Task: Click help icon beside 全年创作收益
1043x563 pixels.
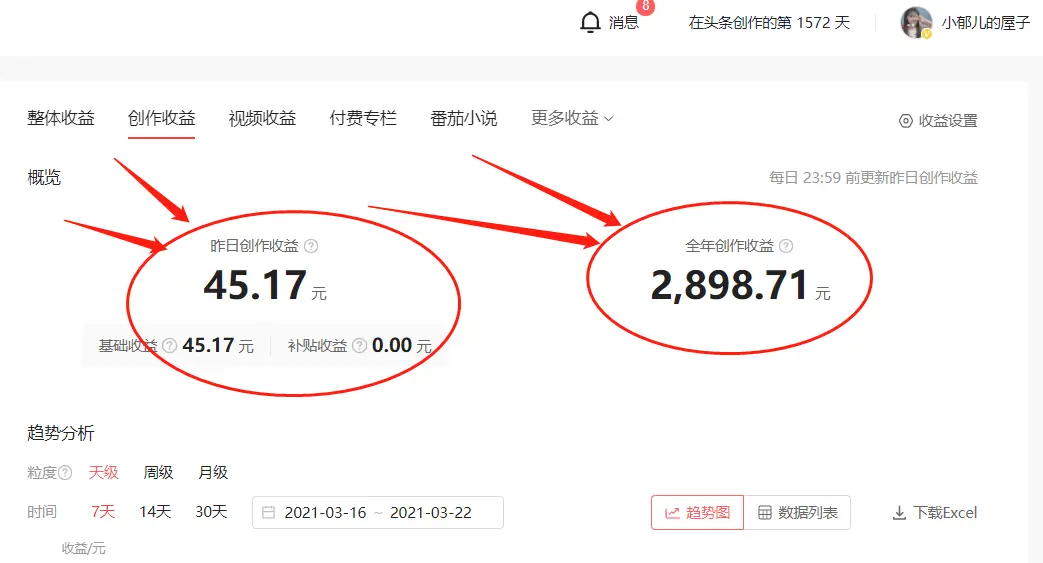Action: pos(786,246)
